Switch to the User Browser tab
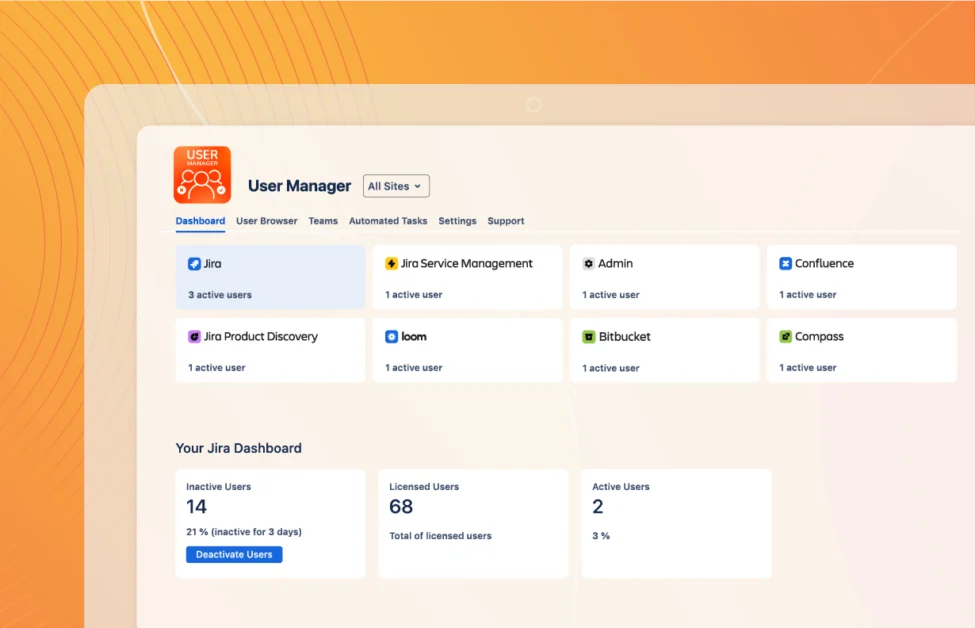The image size is (975, 628). 266,221
